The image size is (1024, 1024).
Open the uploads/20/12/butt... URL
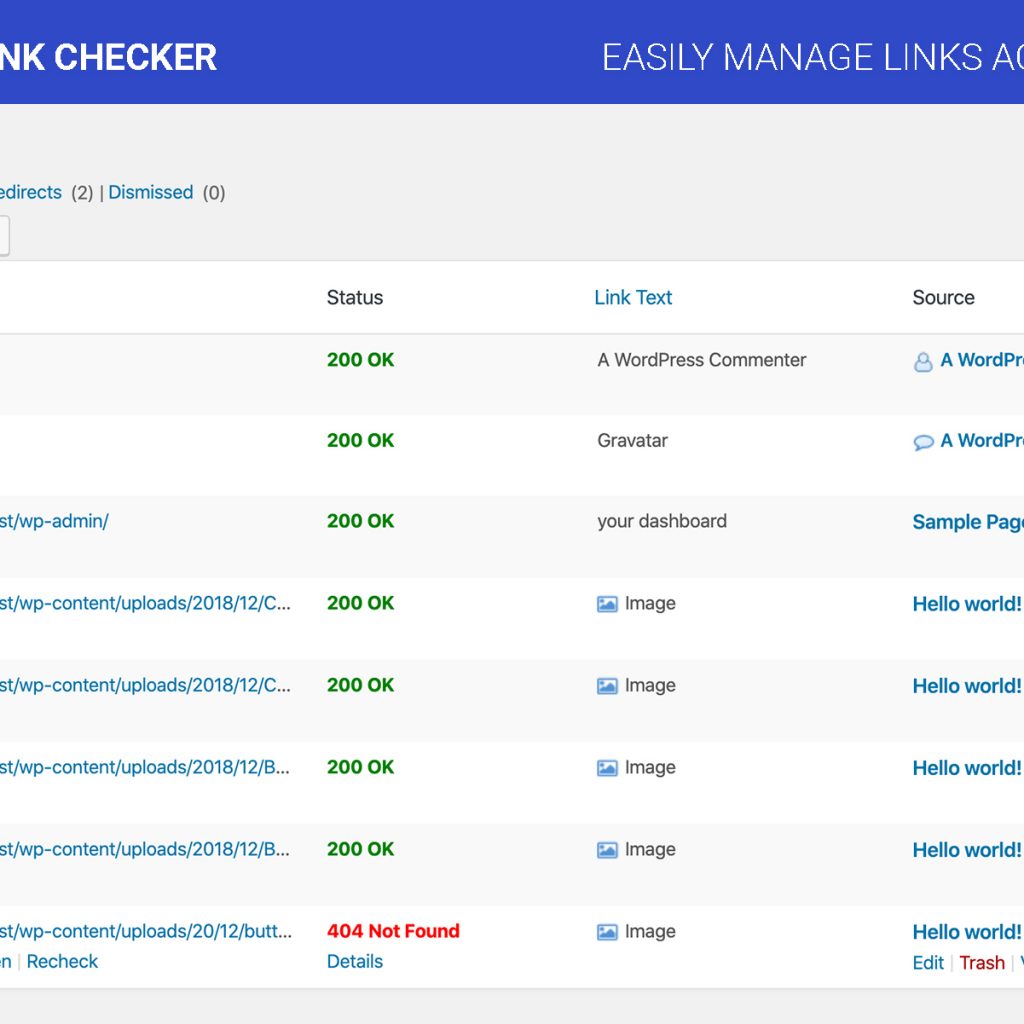[145, 931]
